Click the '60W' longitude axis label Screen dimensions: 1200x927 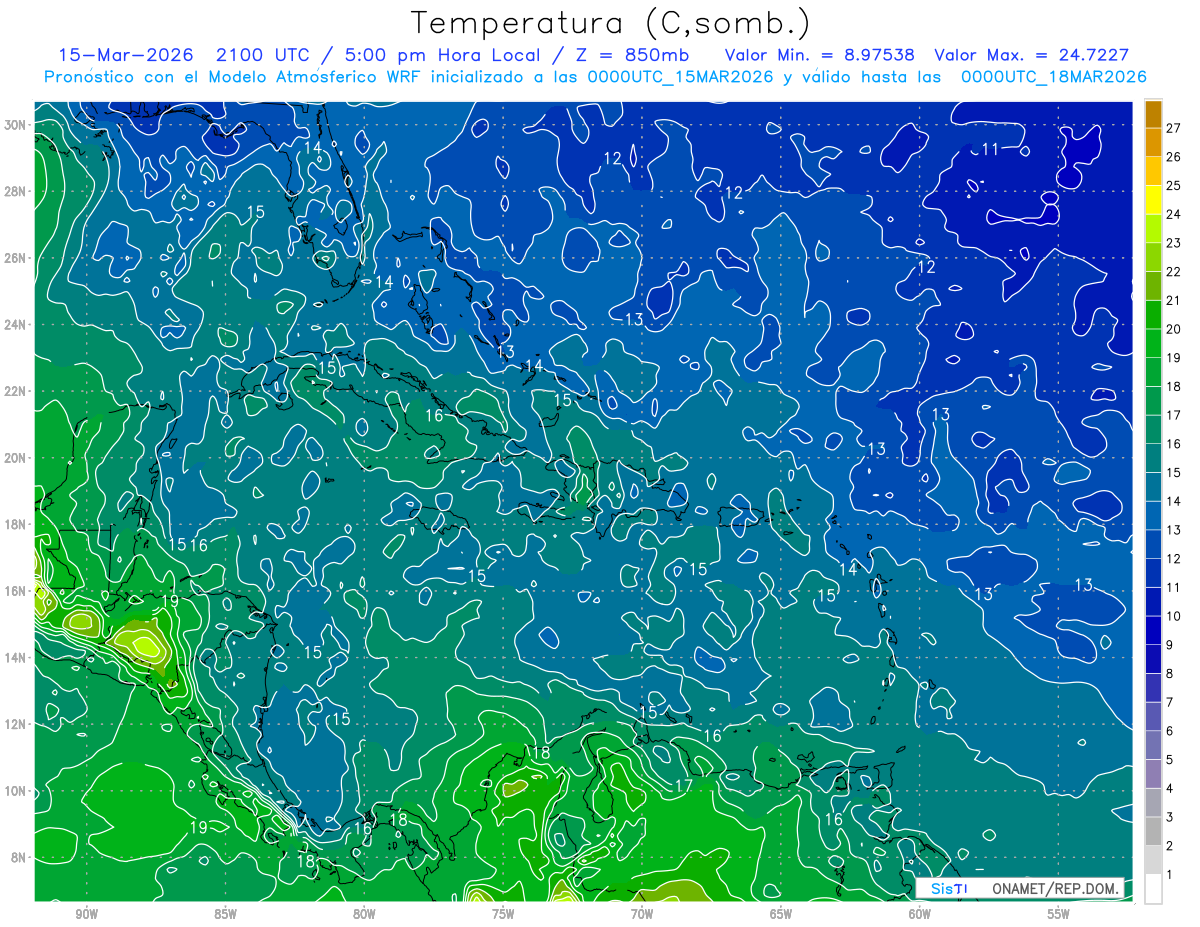920,914
